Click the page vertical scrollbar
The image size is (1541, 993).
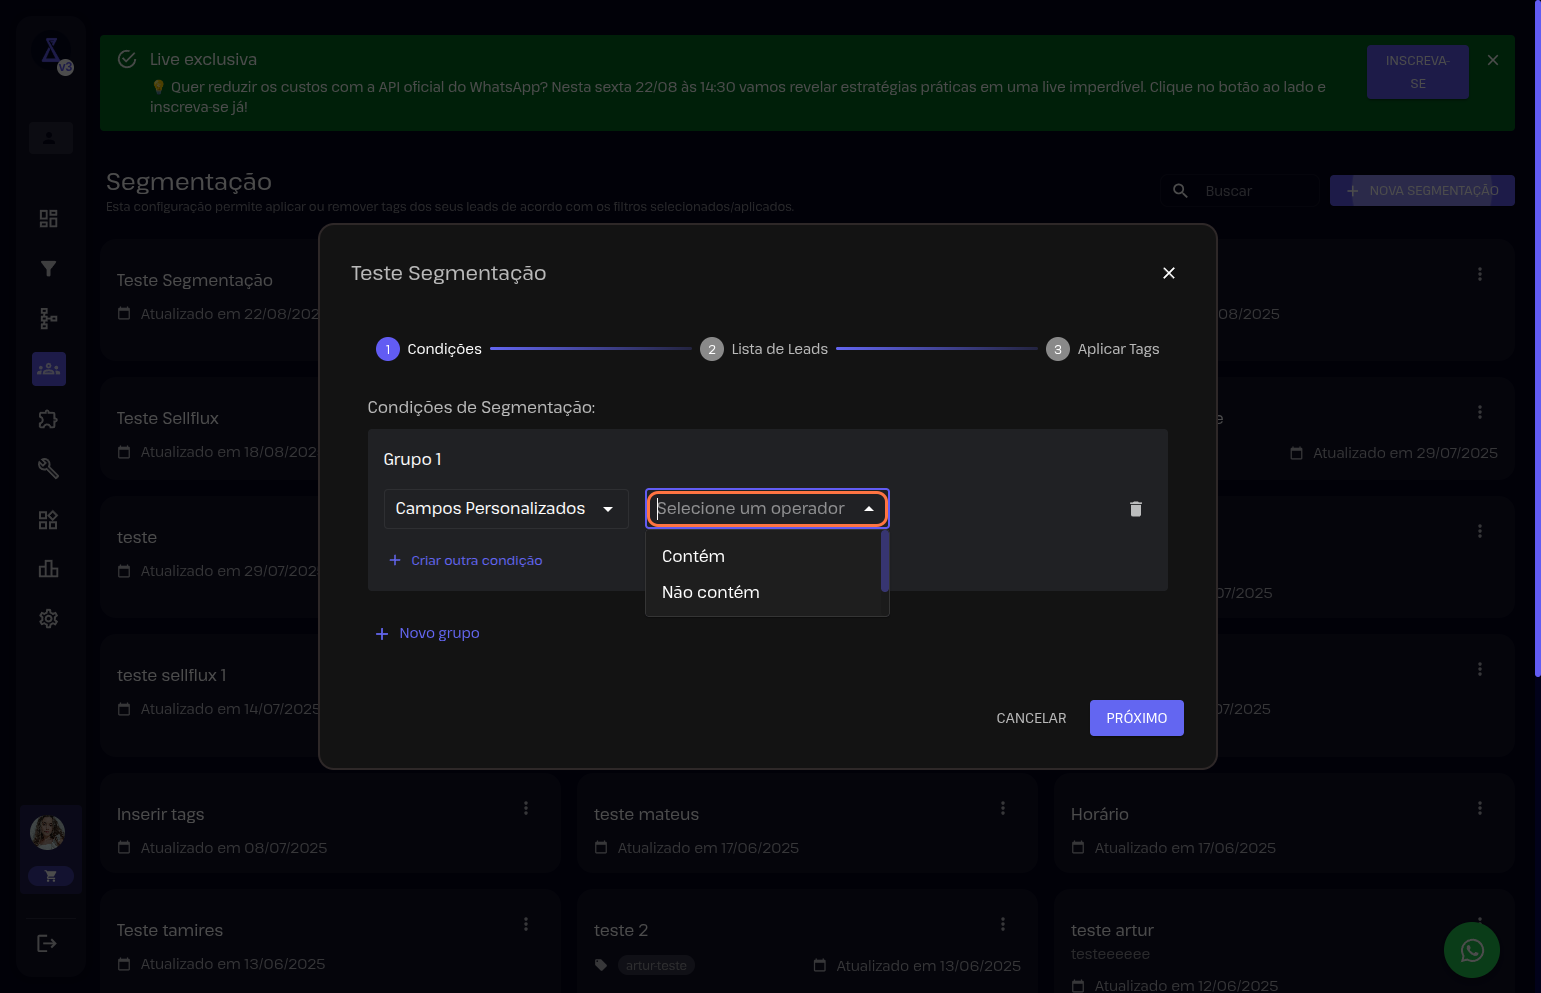point(1537,340)
